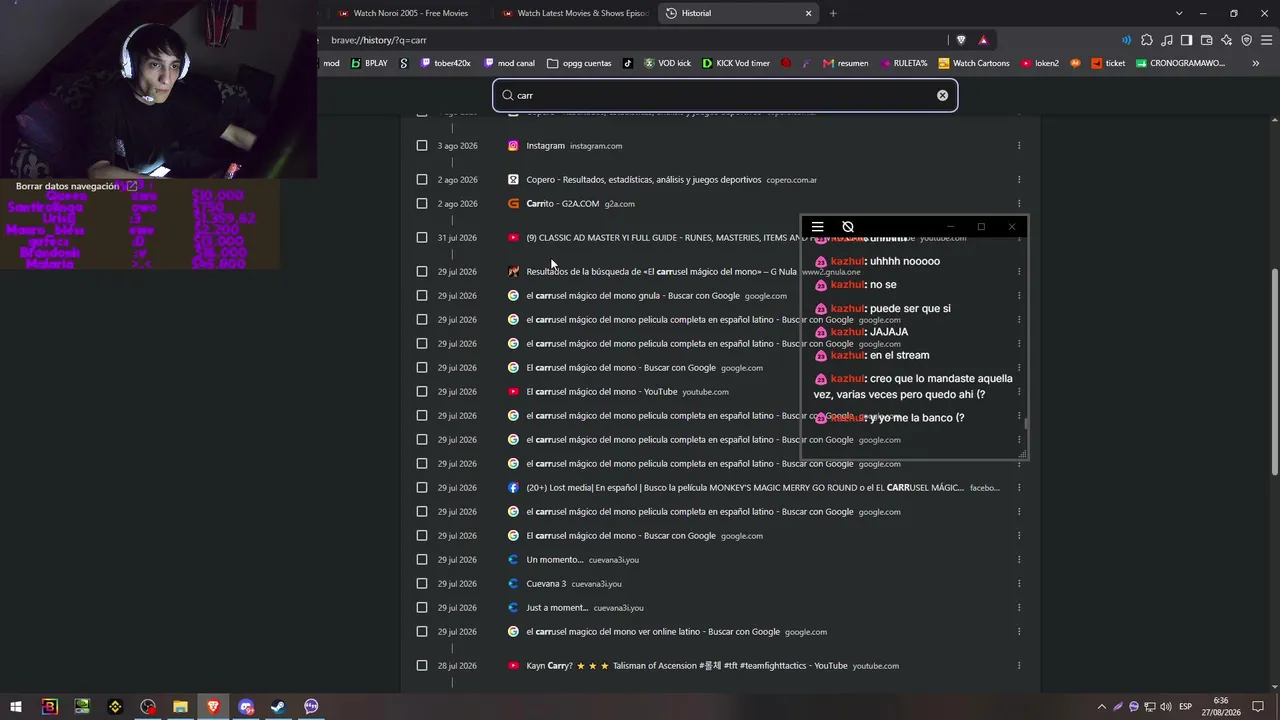Open the Brave Wallet icon

1206,40
